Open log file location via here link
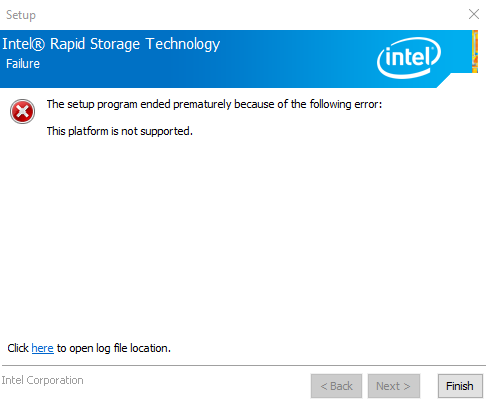Image resolution: width=489 pixels, height=403 pixels. tap(42, 348)
